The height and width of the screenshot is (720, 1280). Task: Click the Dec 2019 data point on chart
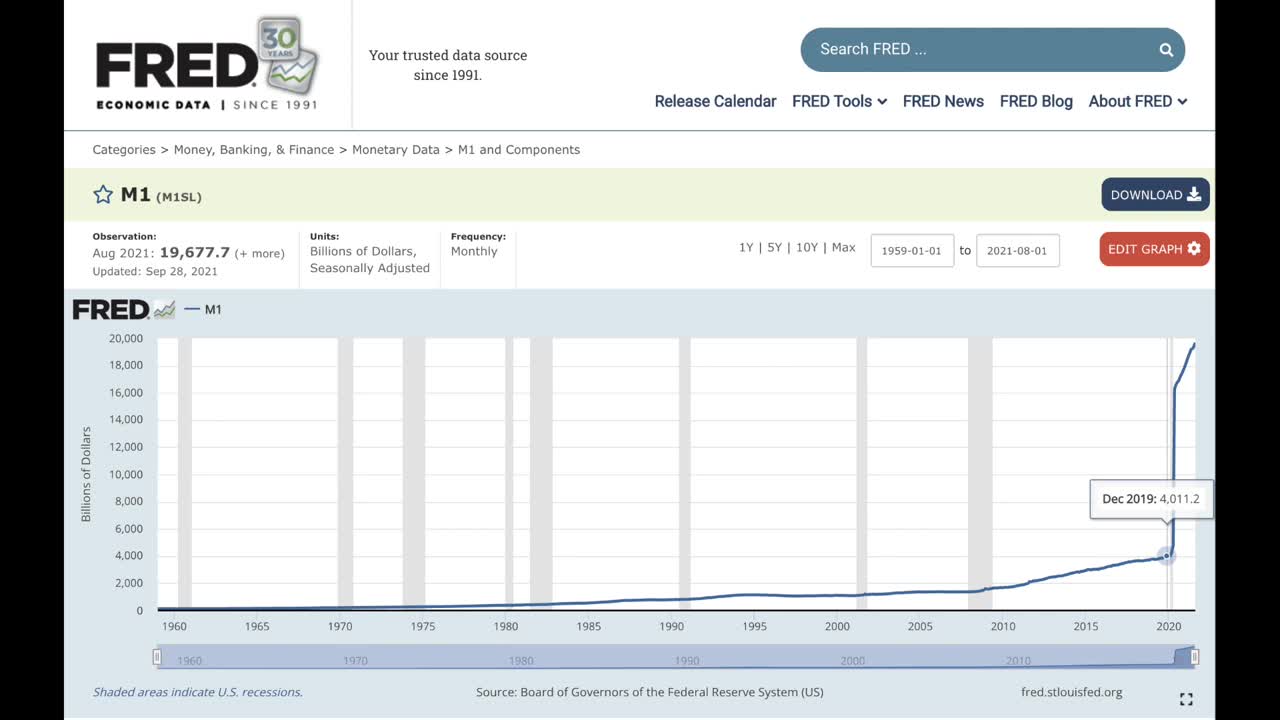pyautogui.click(x=1166, y=556)
